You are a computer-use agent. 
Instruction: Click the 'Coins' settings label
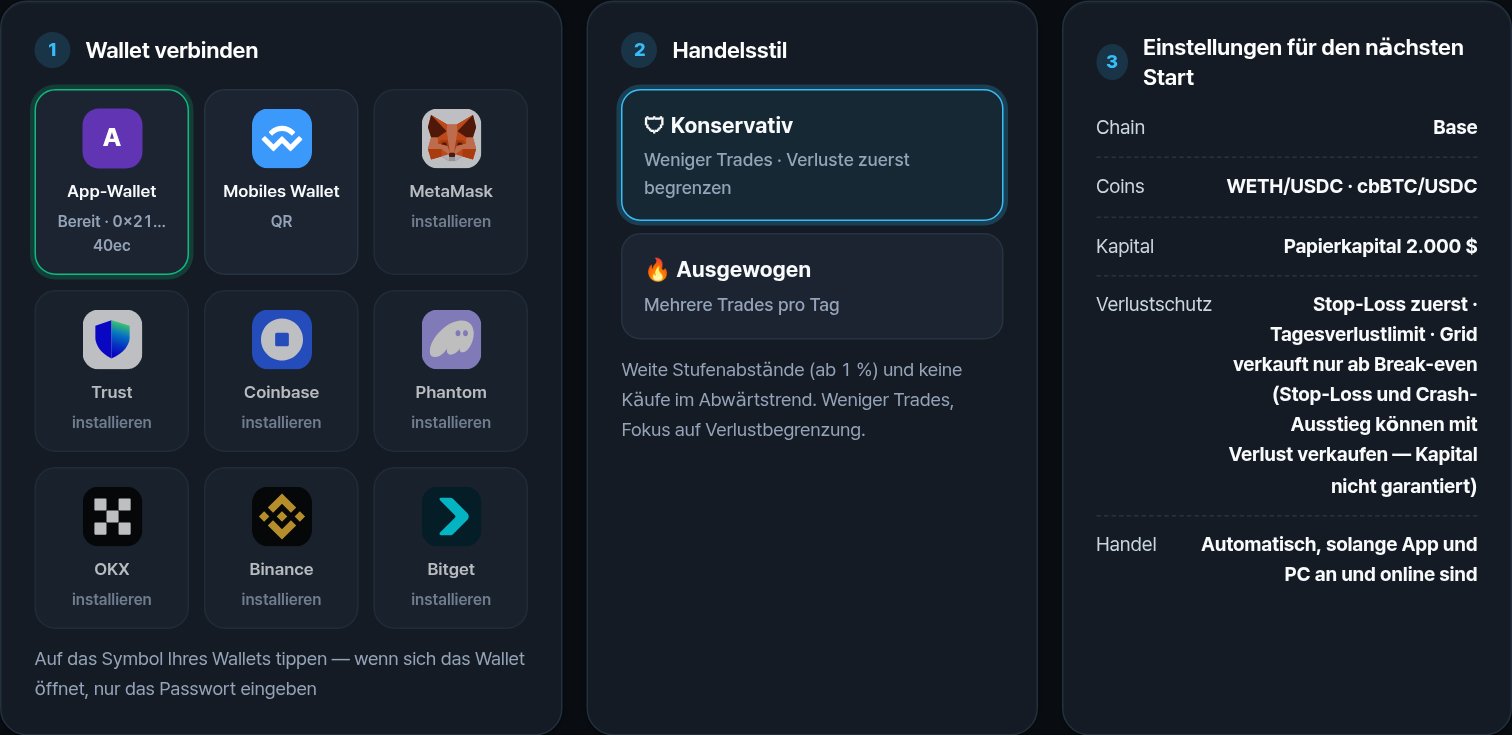pos(1120,186)
